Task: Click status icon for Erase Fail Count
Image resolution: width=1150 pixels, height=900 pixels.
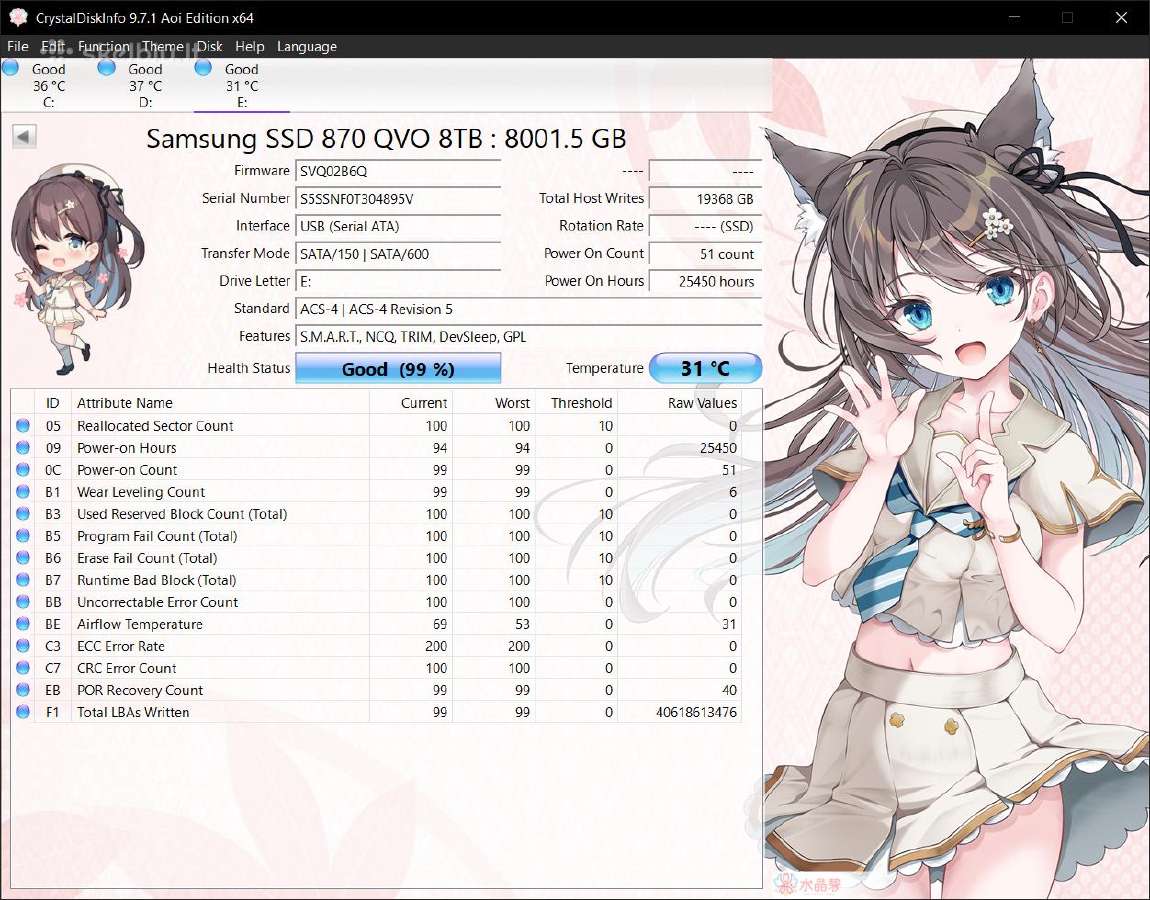Action: (23, 557)
